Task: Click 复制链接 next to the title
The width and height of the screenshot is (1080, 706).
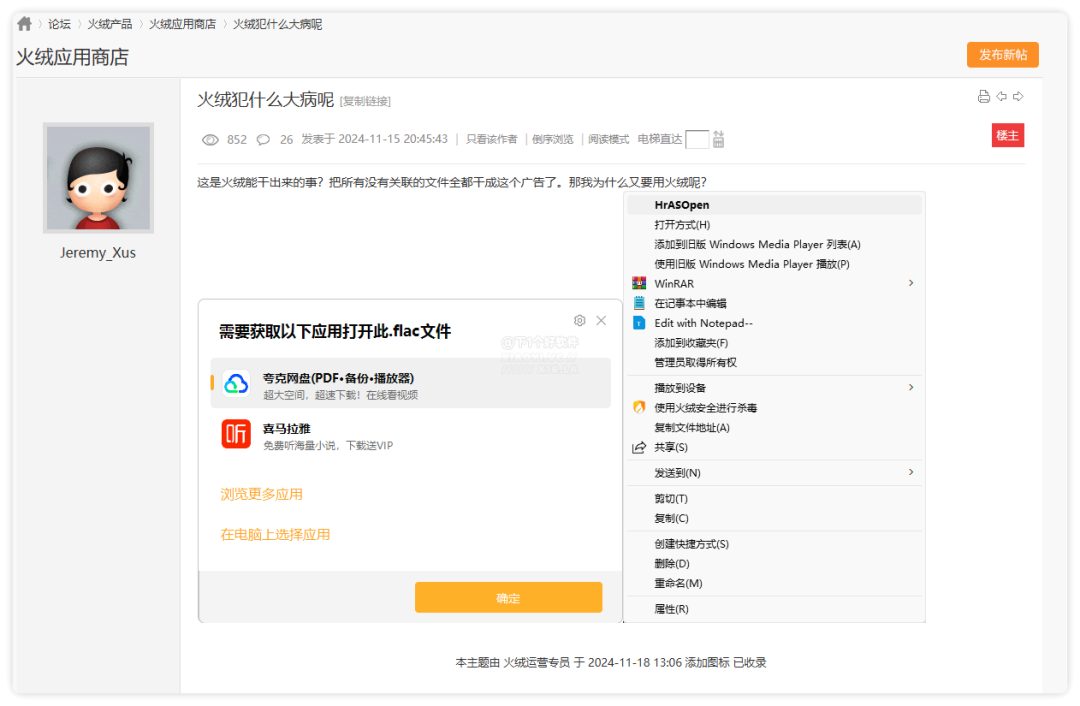Action: point(365,101)
